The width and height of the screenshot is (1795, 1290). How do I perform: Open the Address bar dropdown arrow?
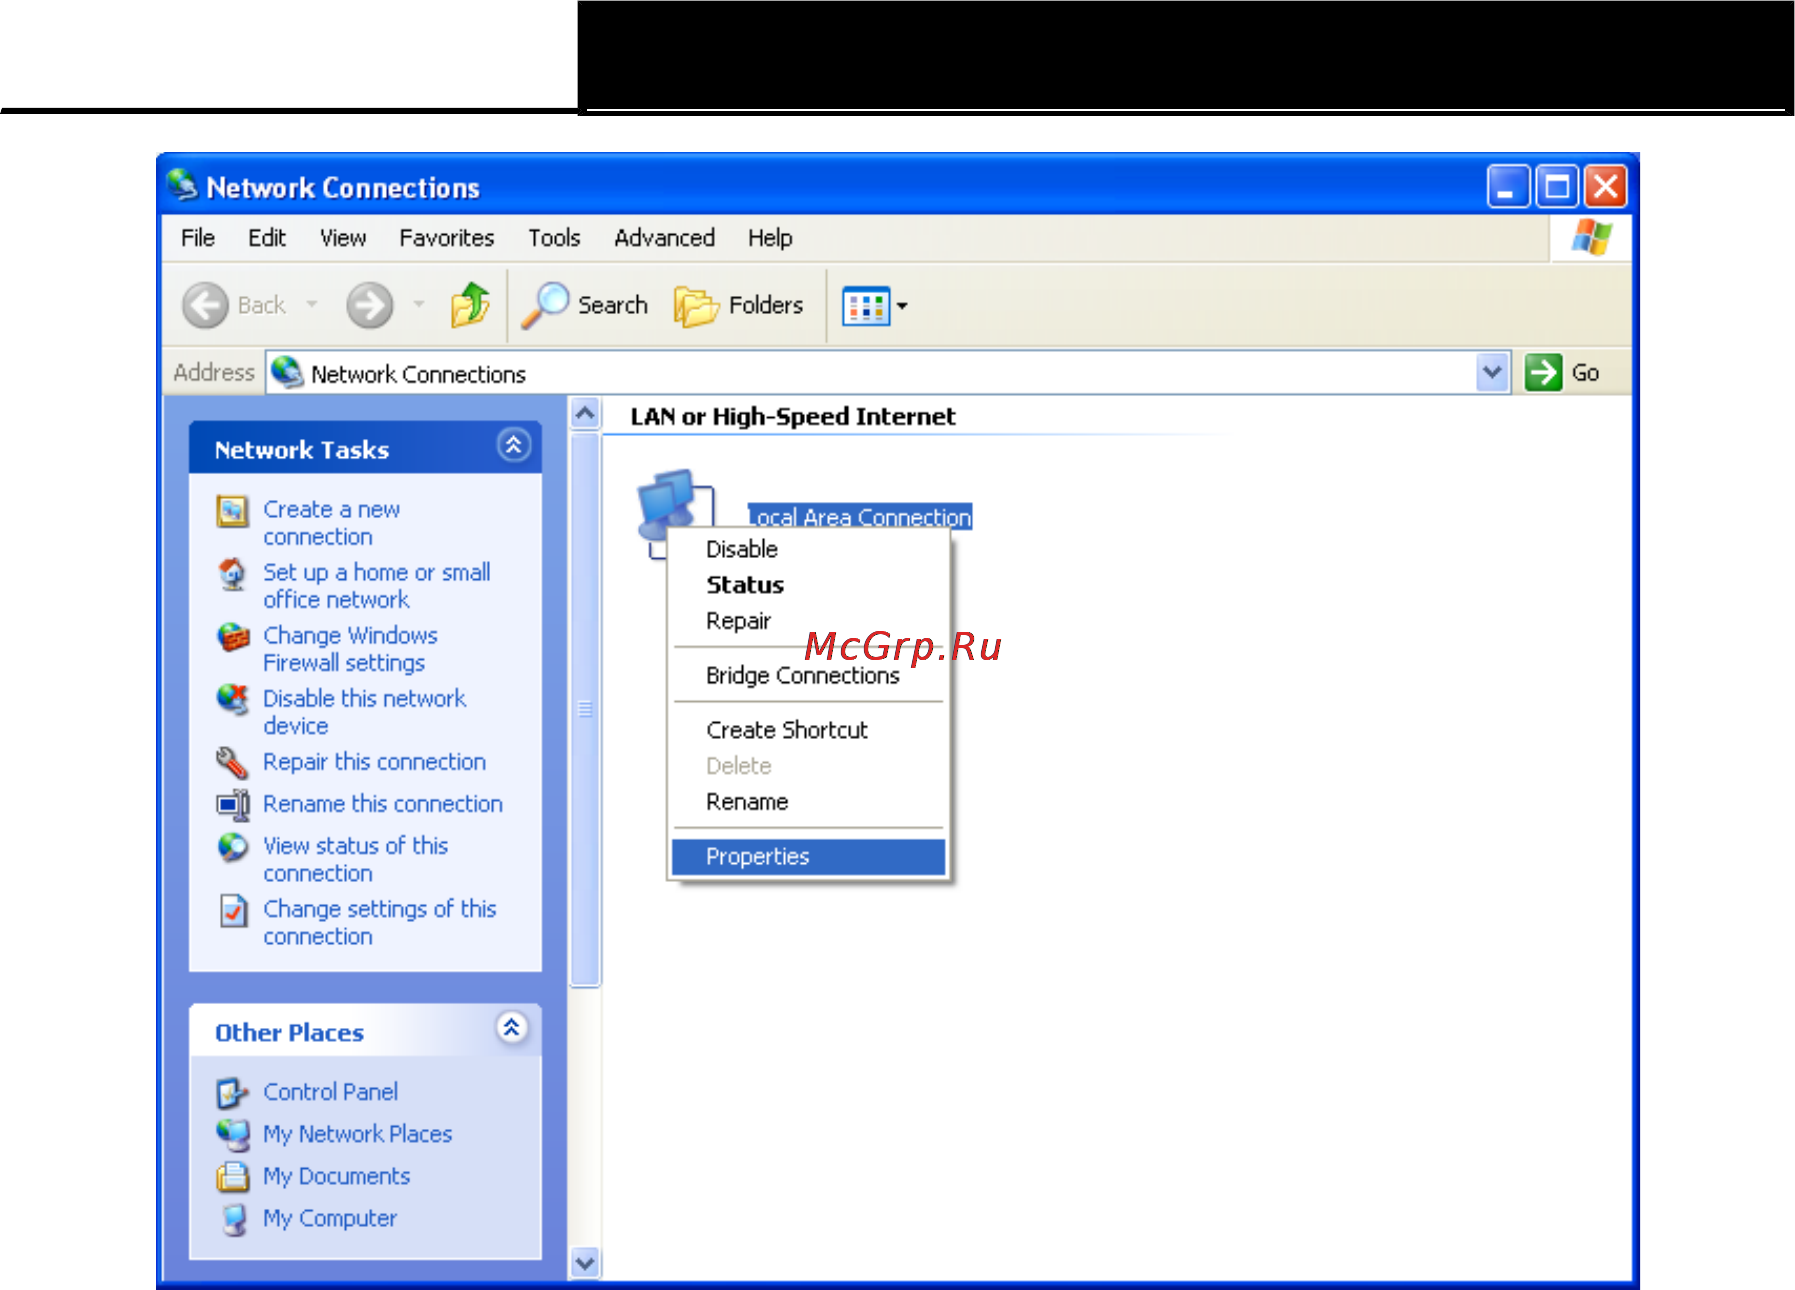click(x=1492, y=373)
